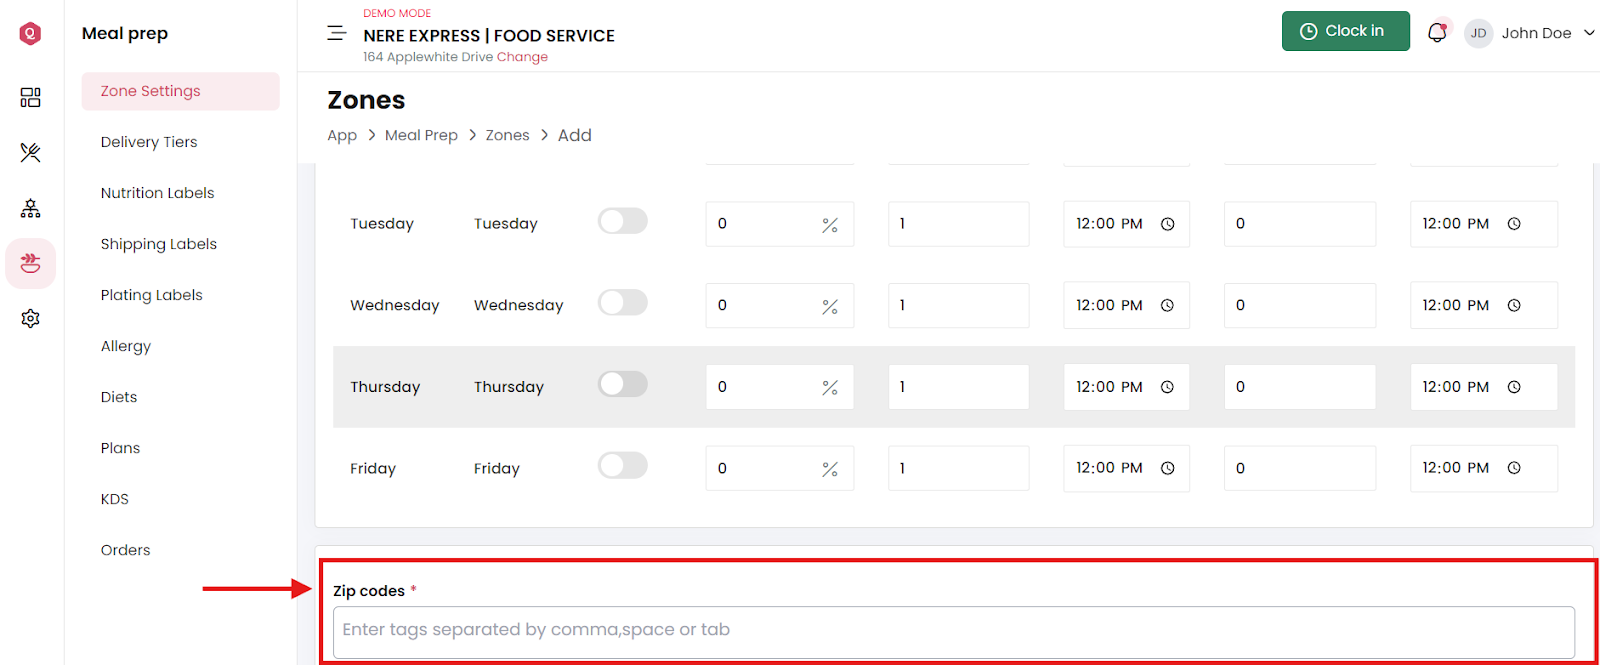Open Nutrition Labels menu item
This screenshot has width=1600, height=665.
157,193
